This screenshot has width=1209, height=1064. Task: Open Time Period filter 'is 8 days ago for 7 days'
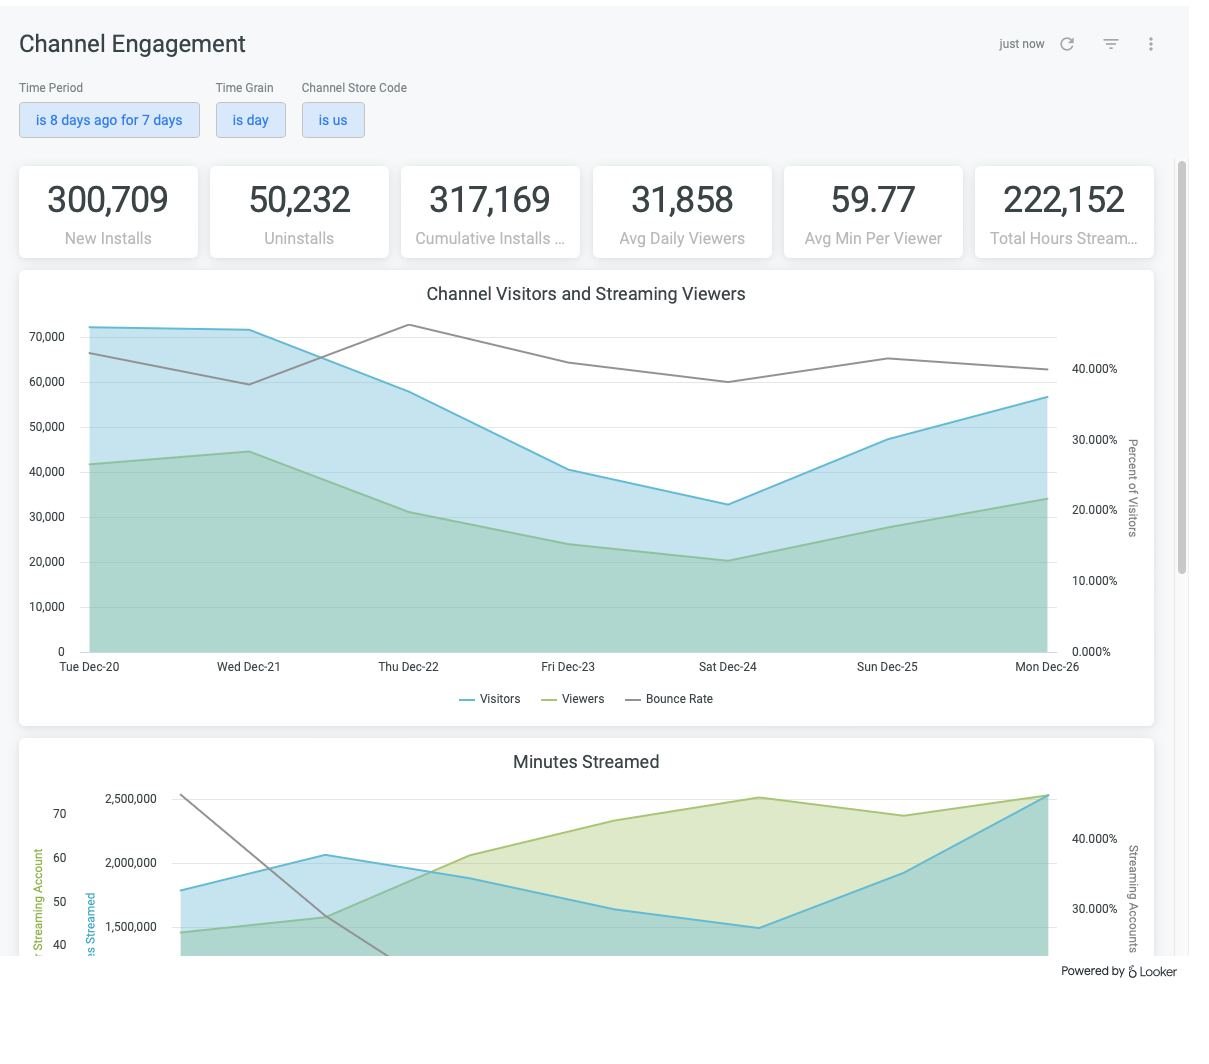click(109, 120)
